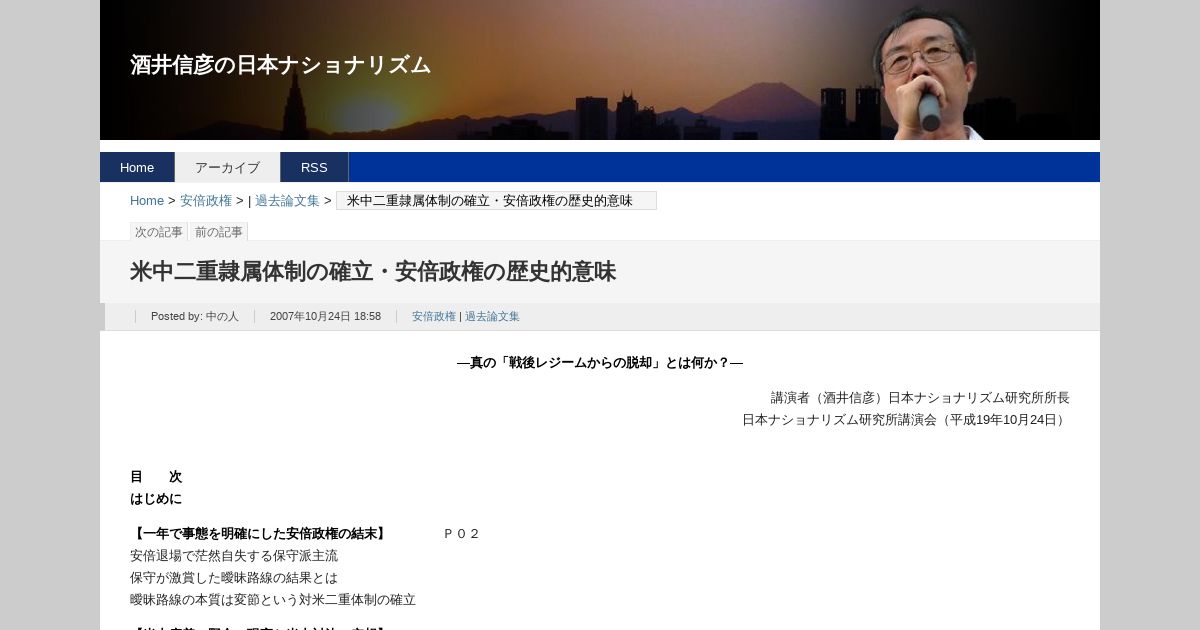Image resolution: width=1200 pixels, height=630 pixels.
Task: Click the line 曖昧路線の本質は変節という対米二重体制の確立
Action: [x=273, y=600]
